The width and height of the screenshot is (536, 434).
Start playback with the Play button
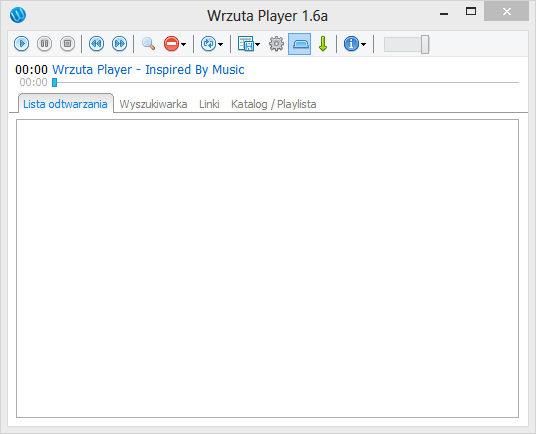click(22, 44)
